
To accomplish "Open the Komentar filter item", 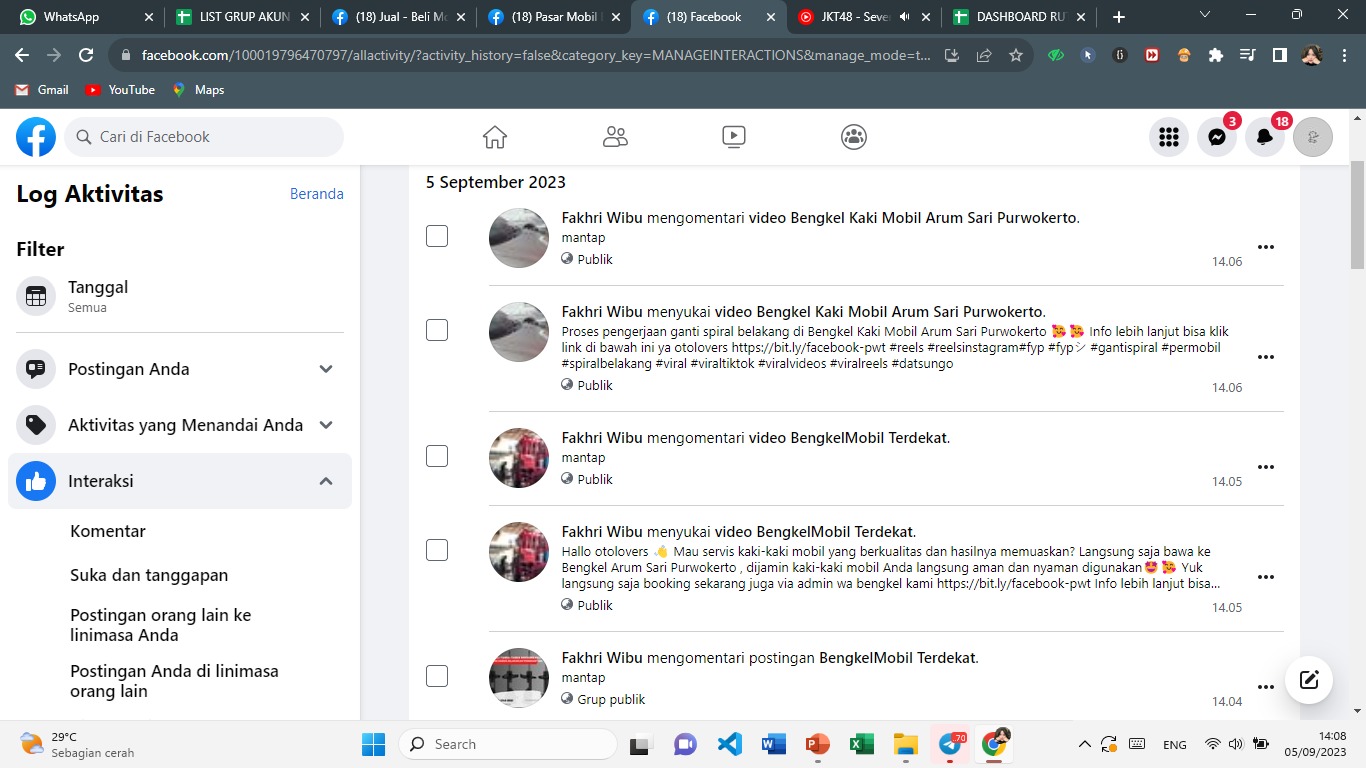I will (x=108, y=531).
